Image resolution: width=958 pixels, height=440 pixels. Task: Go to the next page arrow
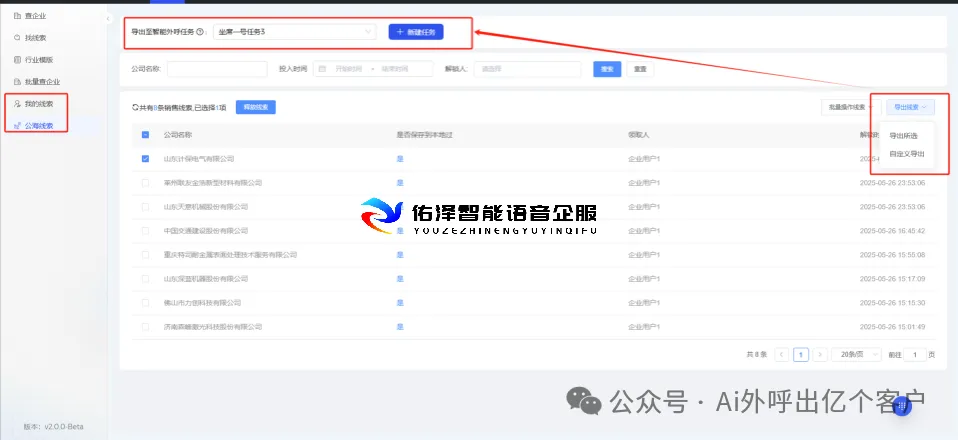click(x=821, y=354)
